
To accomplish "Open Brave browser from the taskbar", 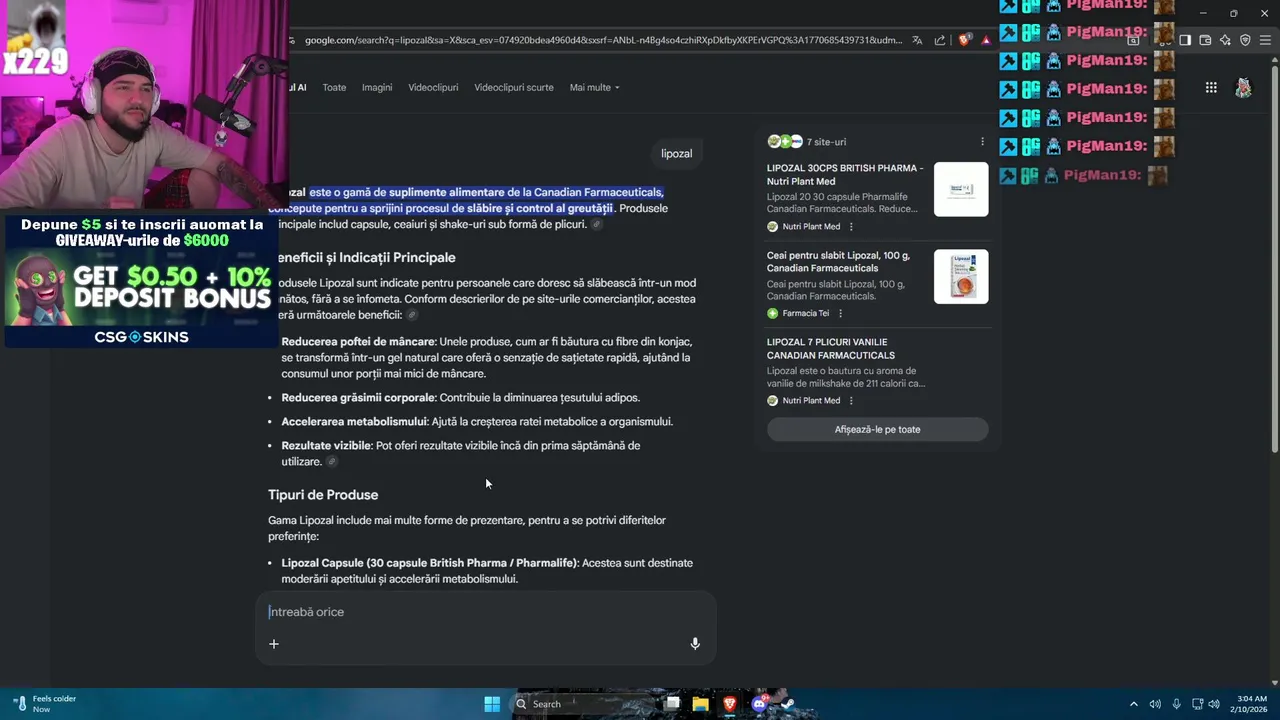I will click(730, 704).
